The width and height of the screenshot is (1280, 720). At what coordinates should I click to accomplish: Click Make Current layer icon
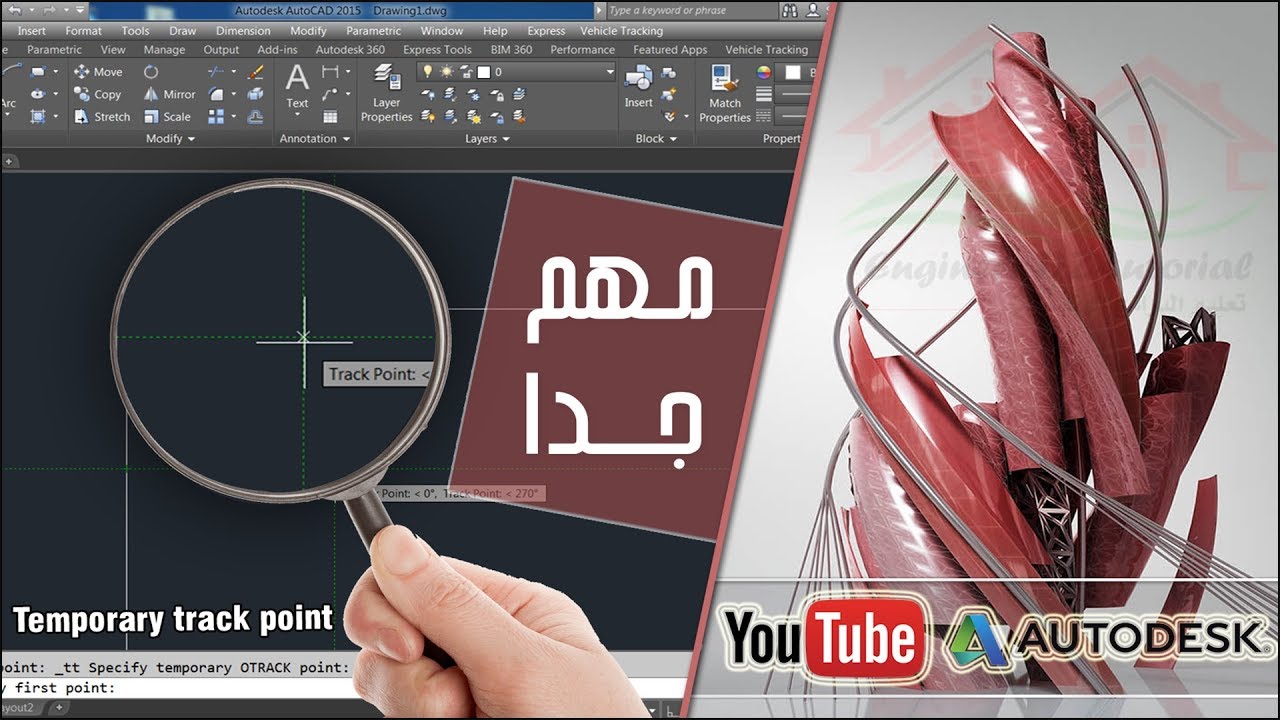pyautogui.click(x=519, y=94)
